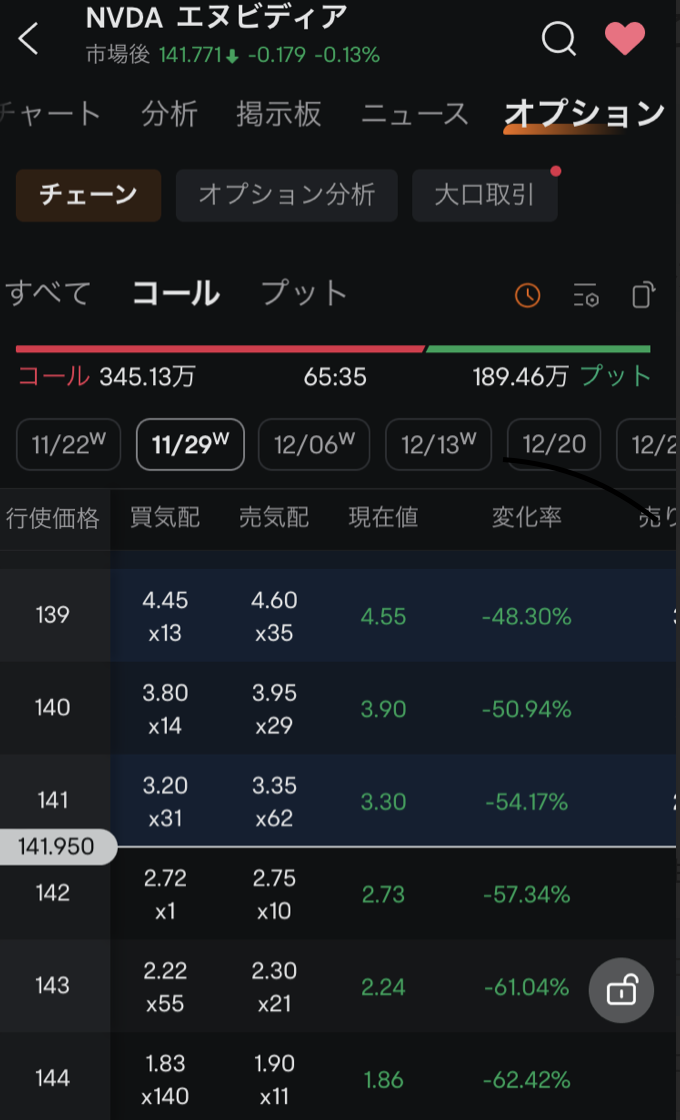
Task: Show すべて options
Action: tap(48, 294)
